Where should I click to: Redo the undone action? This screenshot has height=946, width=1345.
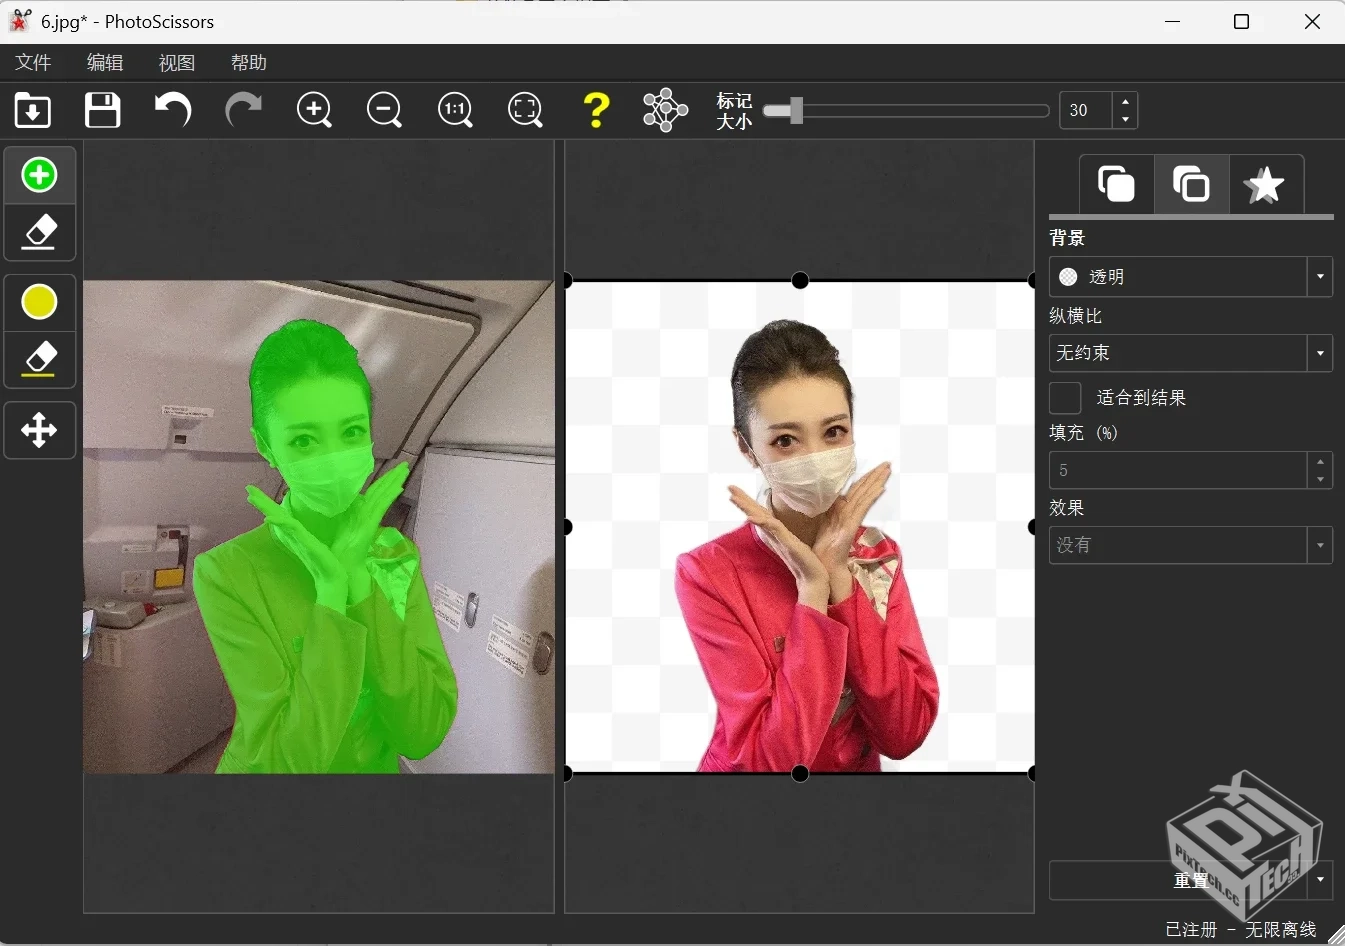click(243, 110)
